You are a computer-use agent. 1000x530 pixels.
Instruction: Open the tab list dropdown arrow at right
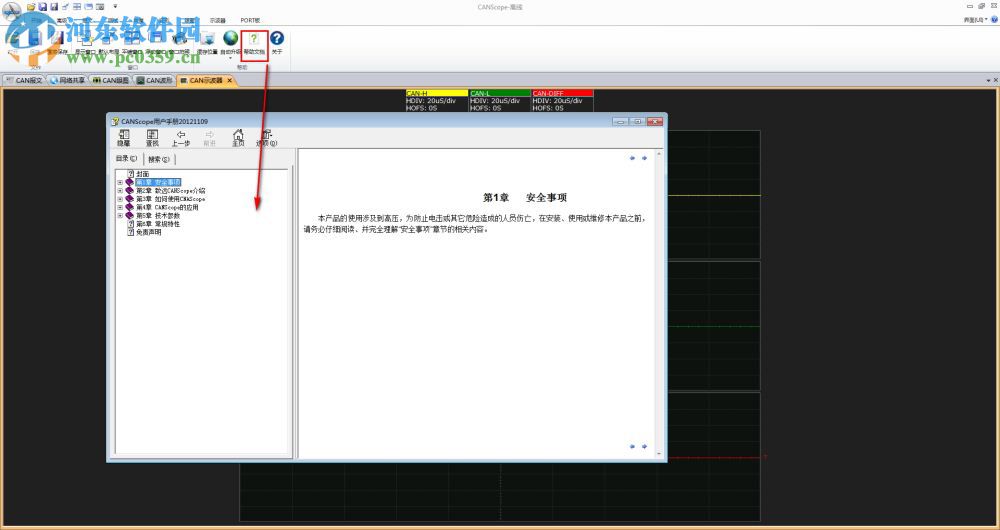(x=989, y=80)
